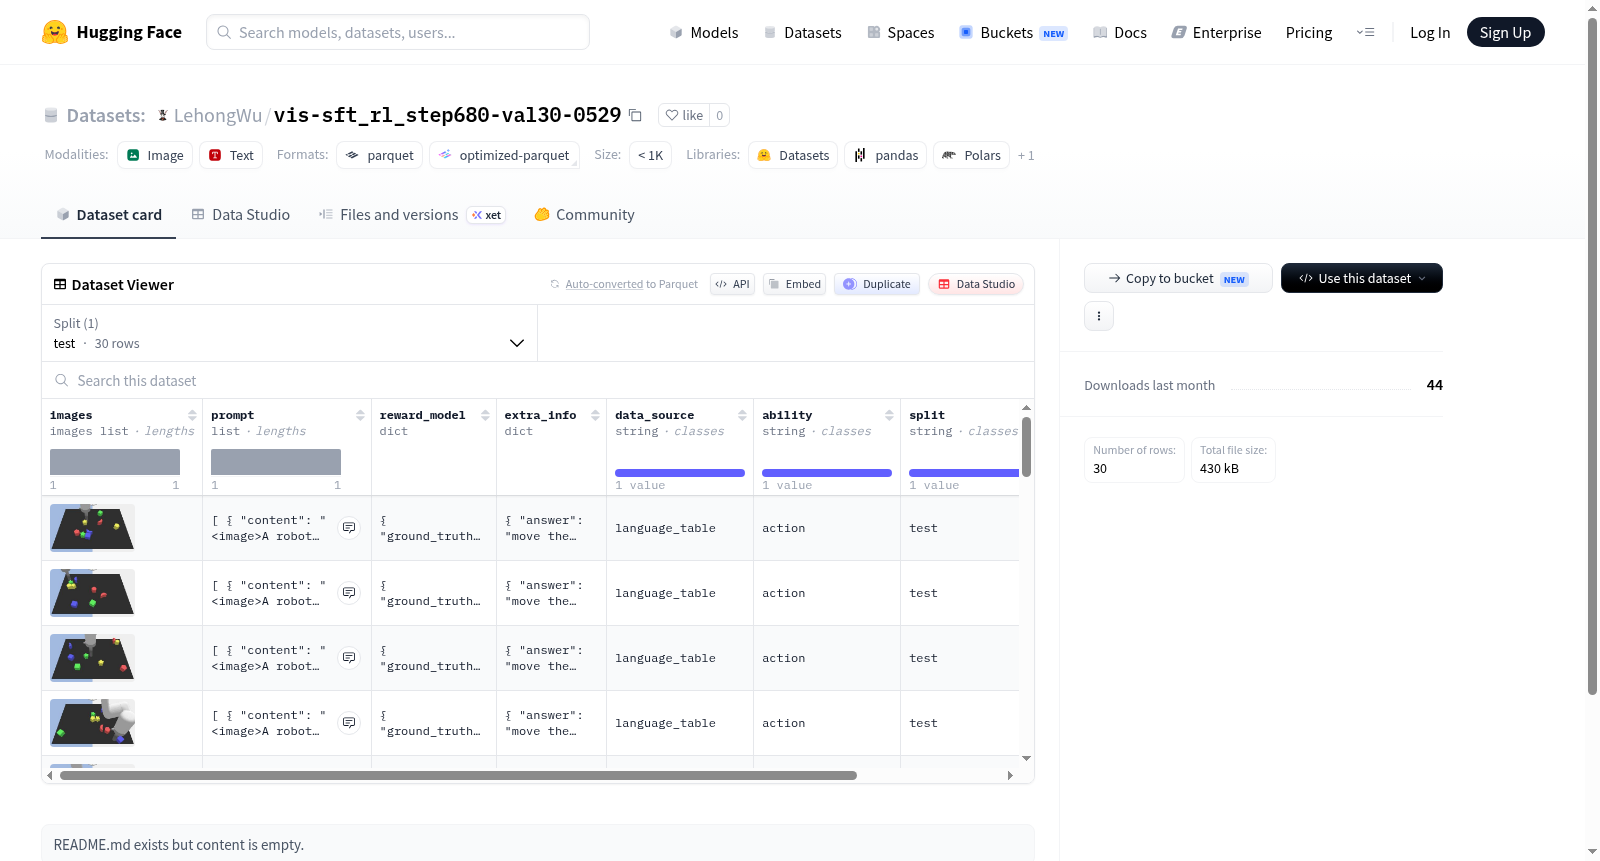Click Copy to bucket button
This screenshot has height=861, width=1600.
(x=1178, y=278)
